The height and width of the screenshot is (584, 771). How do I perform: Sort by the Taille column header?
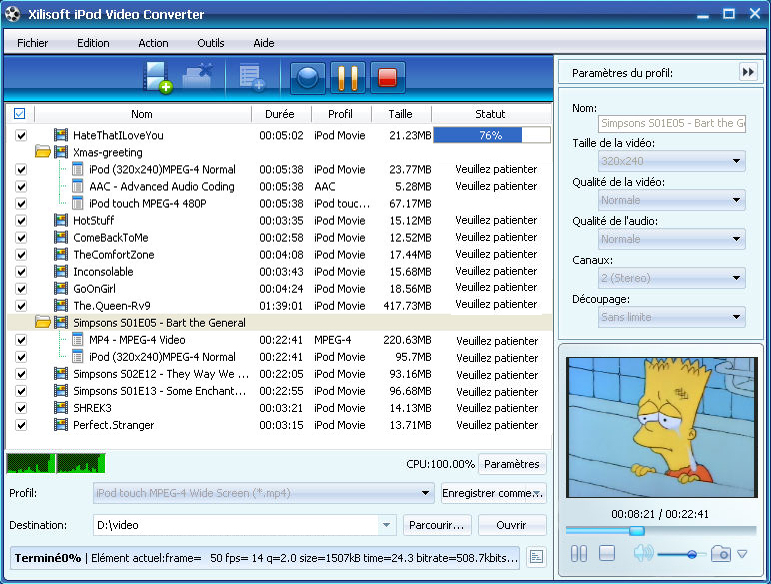(401, 114)
